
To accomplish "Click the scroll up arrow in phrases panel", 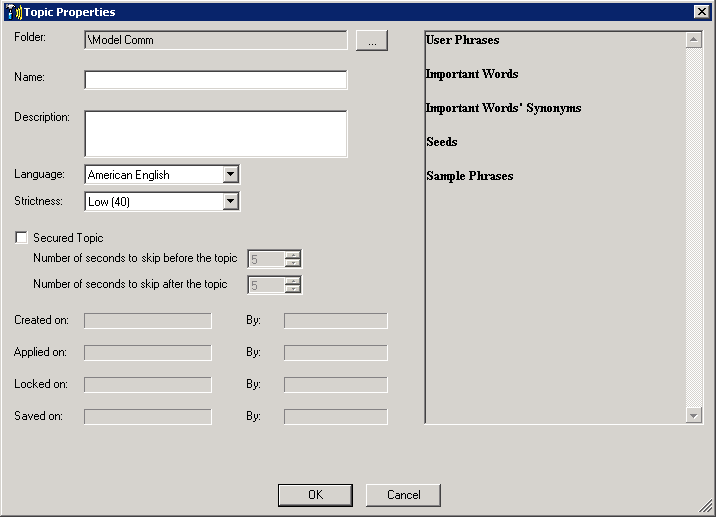I will (x=694, y=40).
